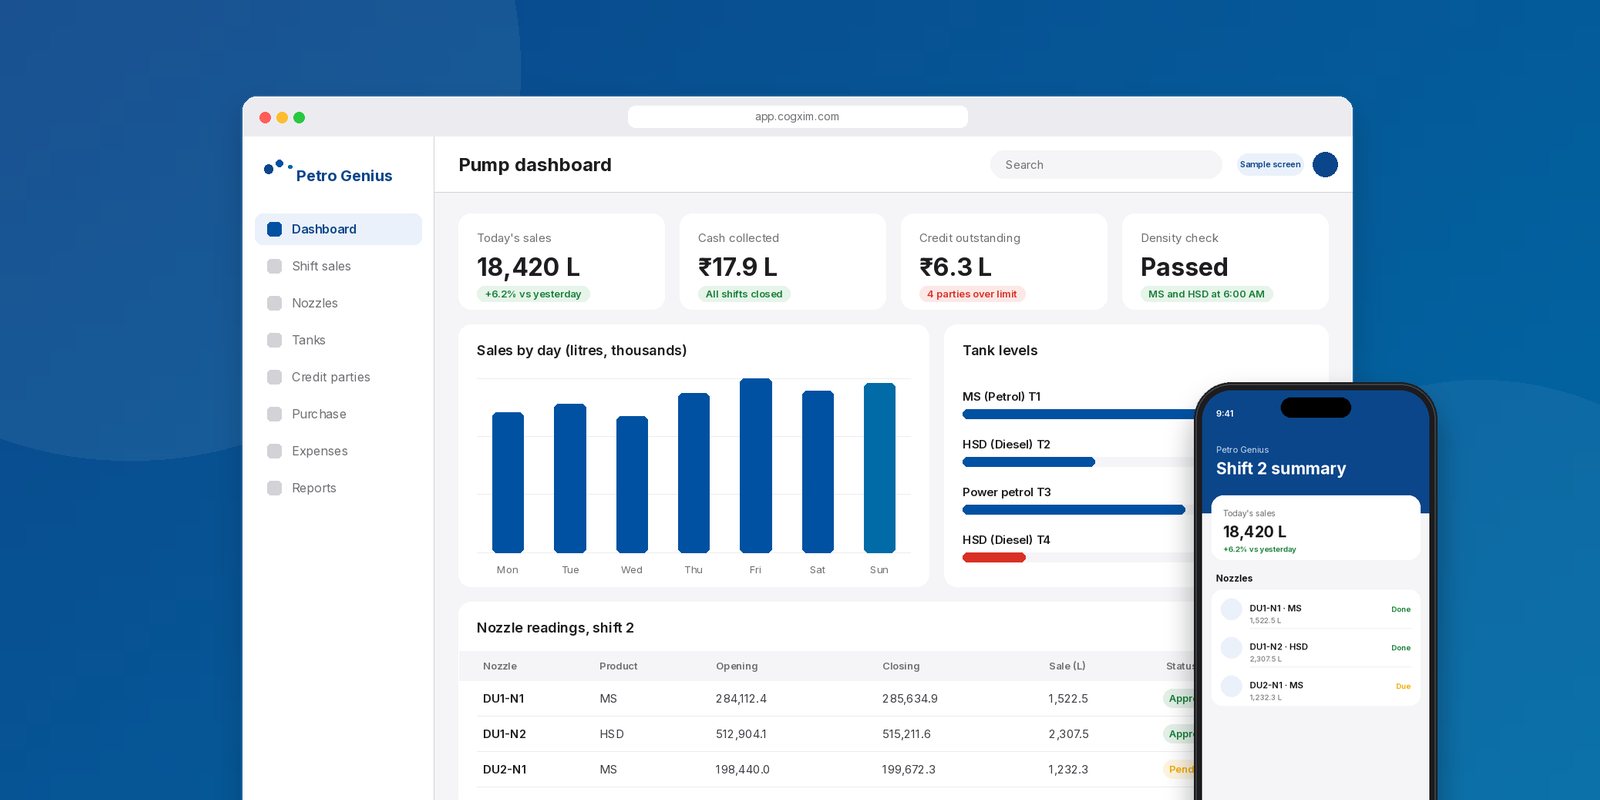Click the Credit parties sidebar icon
This screenshot has height=800, width=1600.
point(274,377)
